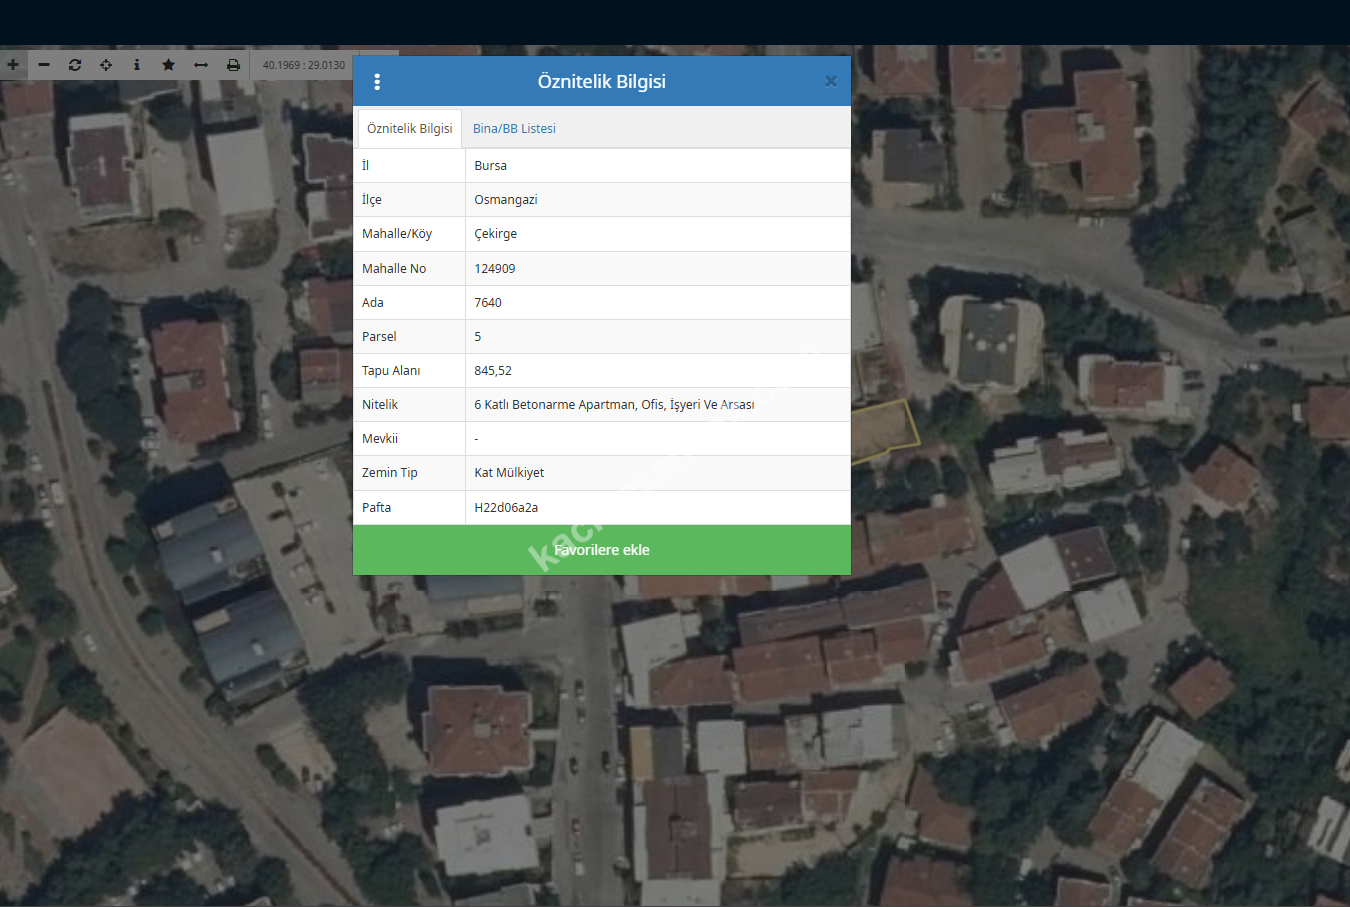The width and height of the screenshot is (1350, 907).
Task: Open the three-dot options menu
Action: tap(377, 82)
